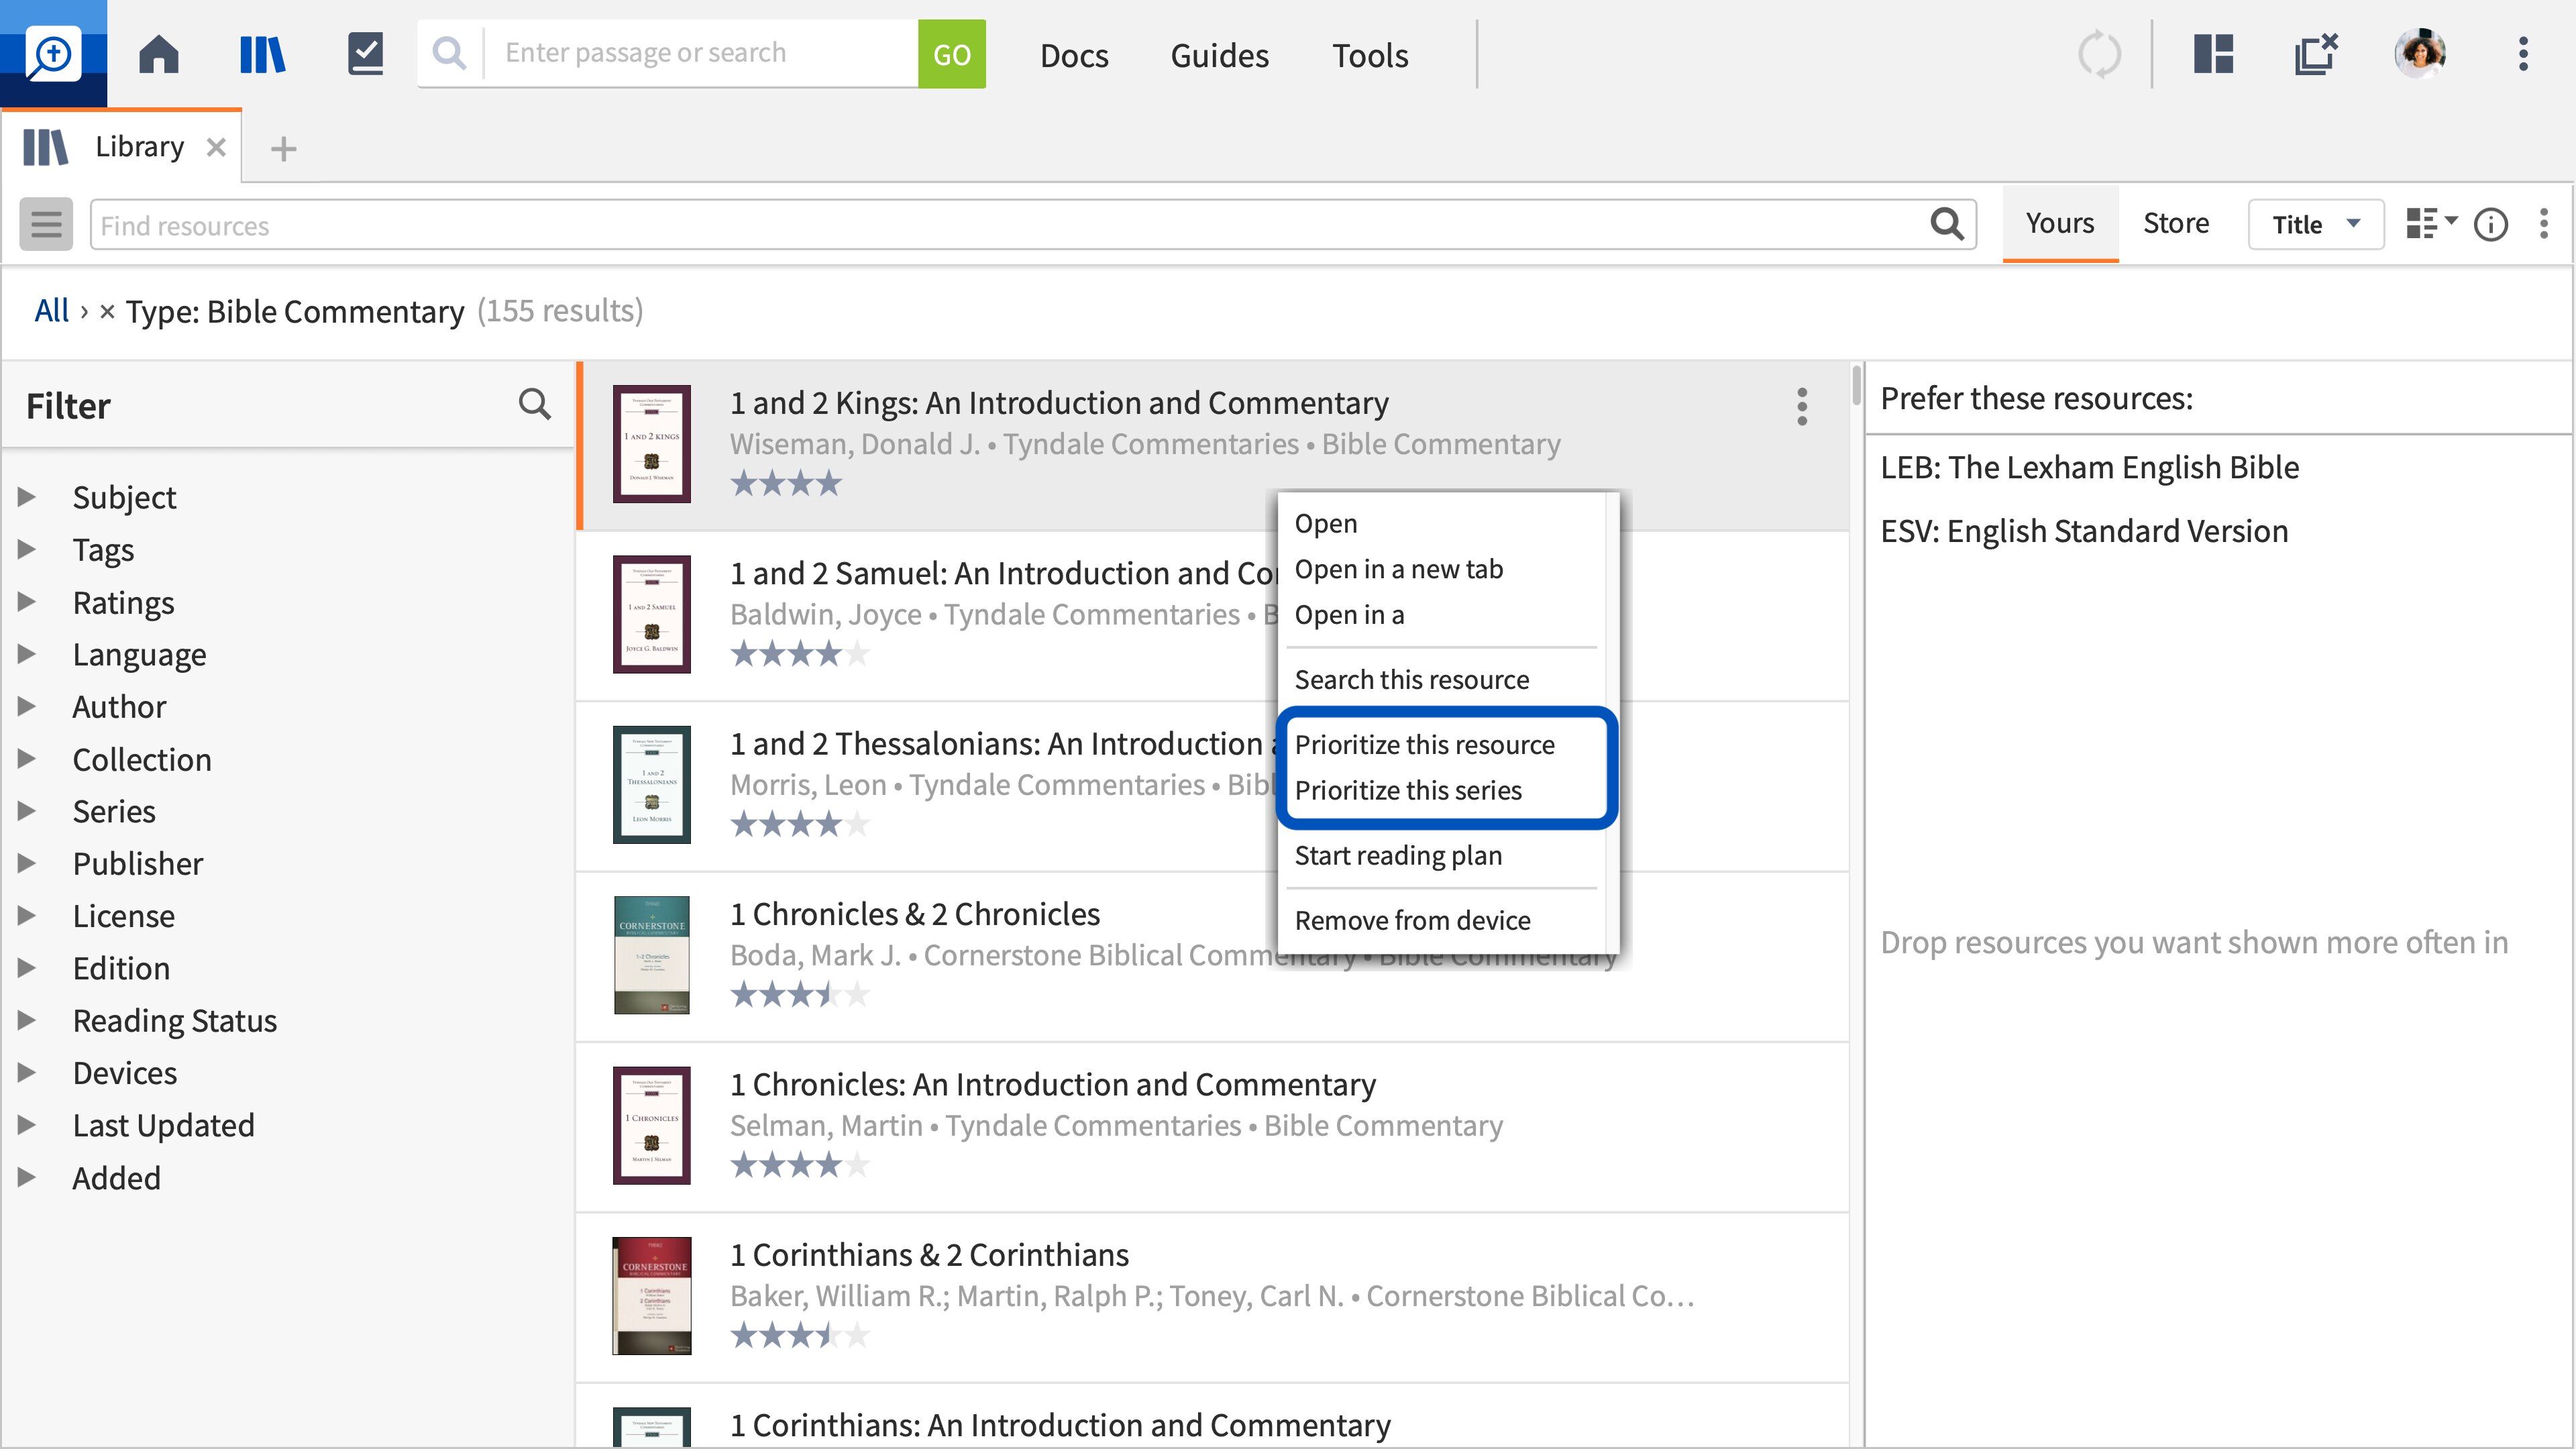Expand the Series filter
2576x1449 pixels.
[x=27, y=810]
